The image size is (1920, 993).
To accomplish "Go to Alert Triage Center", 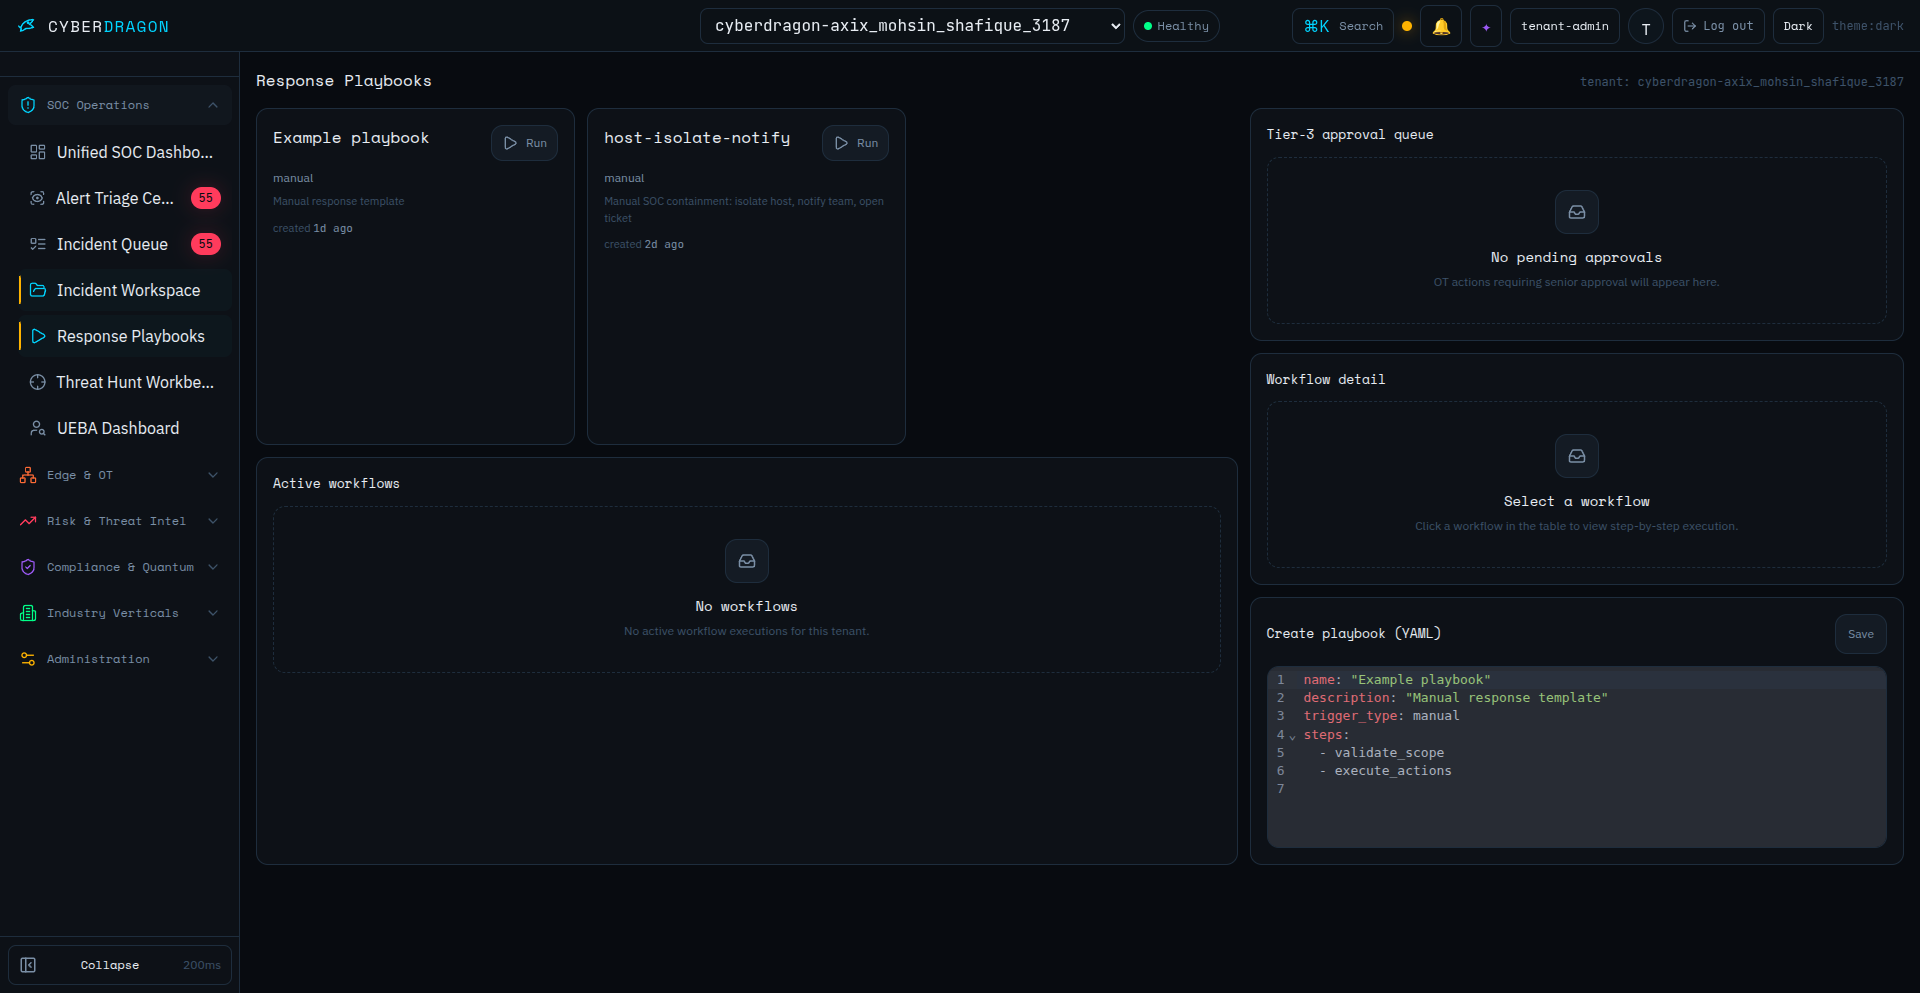I will coord(125,198).
